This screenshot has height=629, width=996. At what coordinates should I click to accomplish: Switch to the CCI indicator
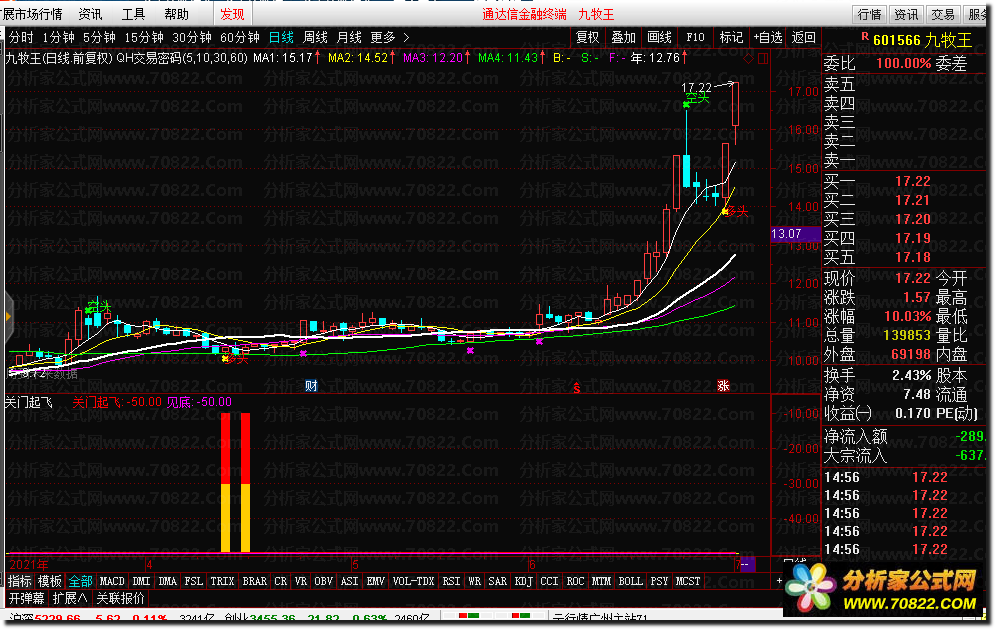[x=549, y=581]
